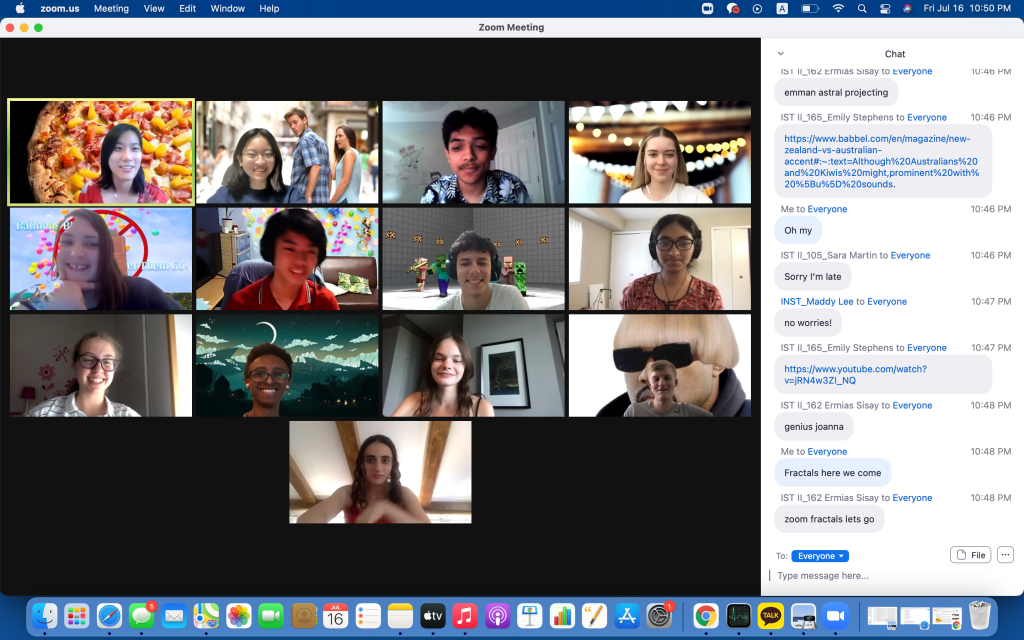Collapse the Chat panel chevron

781,54
